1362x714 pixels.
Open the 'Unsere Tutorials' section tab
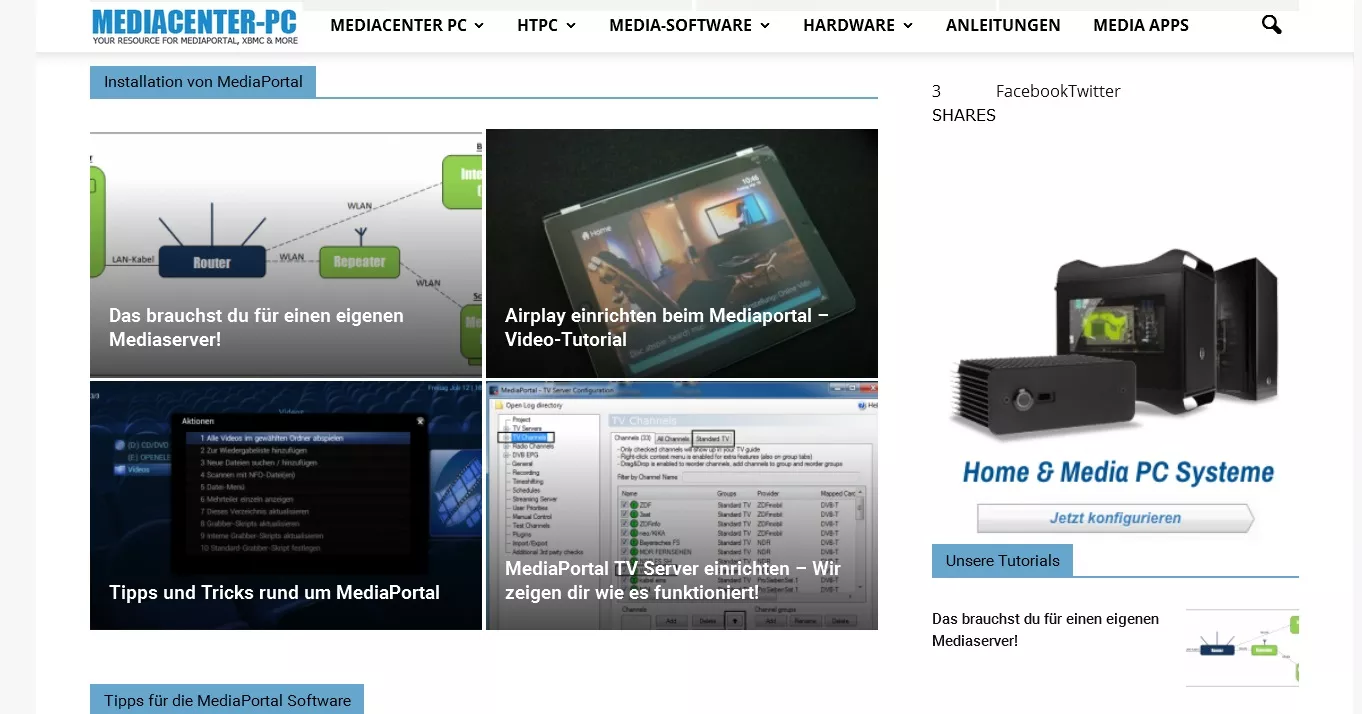pyautogui.click(x=1002, y=560)
